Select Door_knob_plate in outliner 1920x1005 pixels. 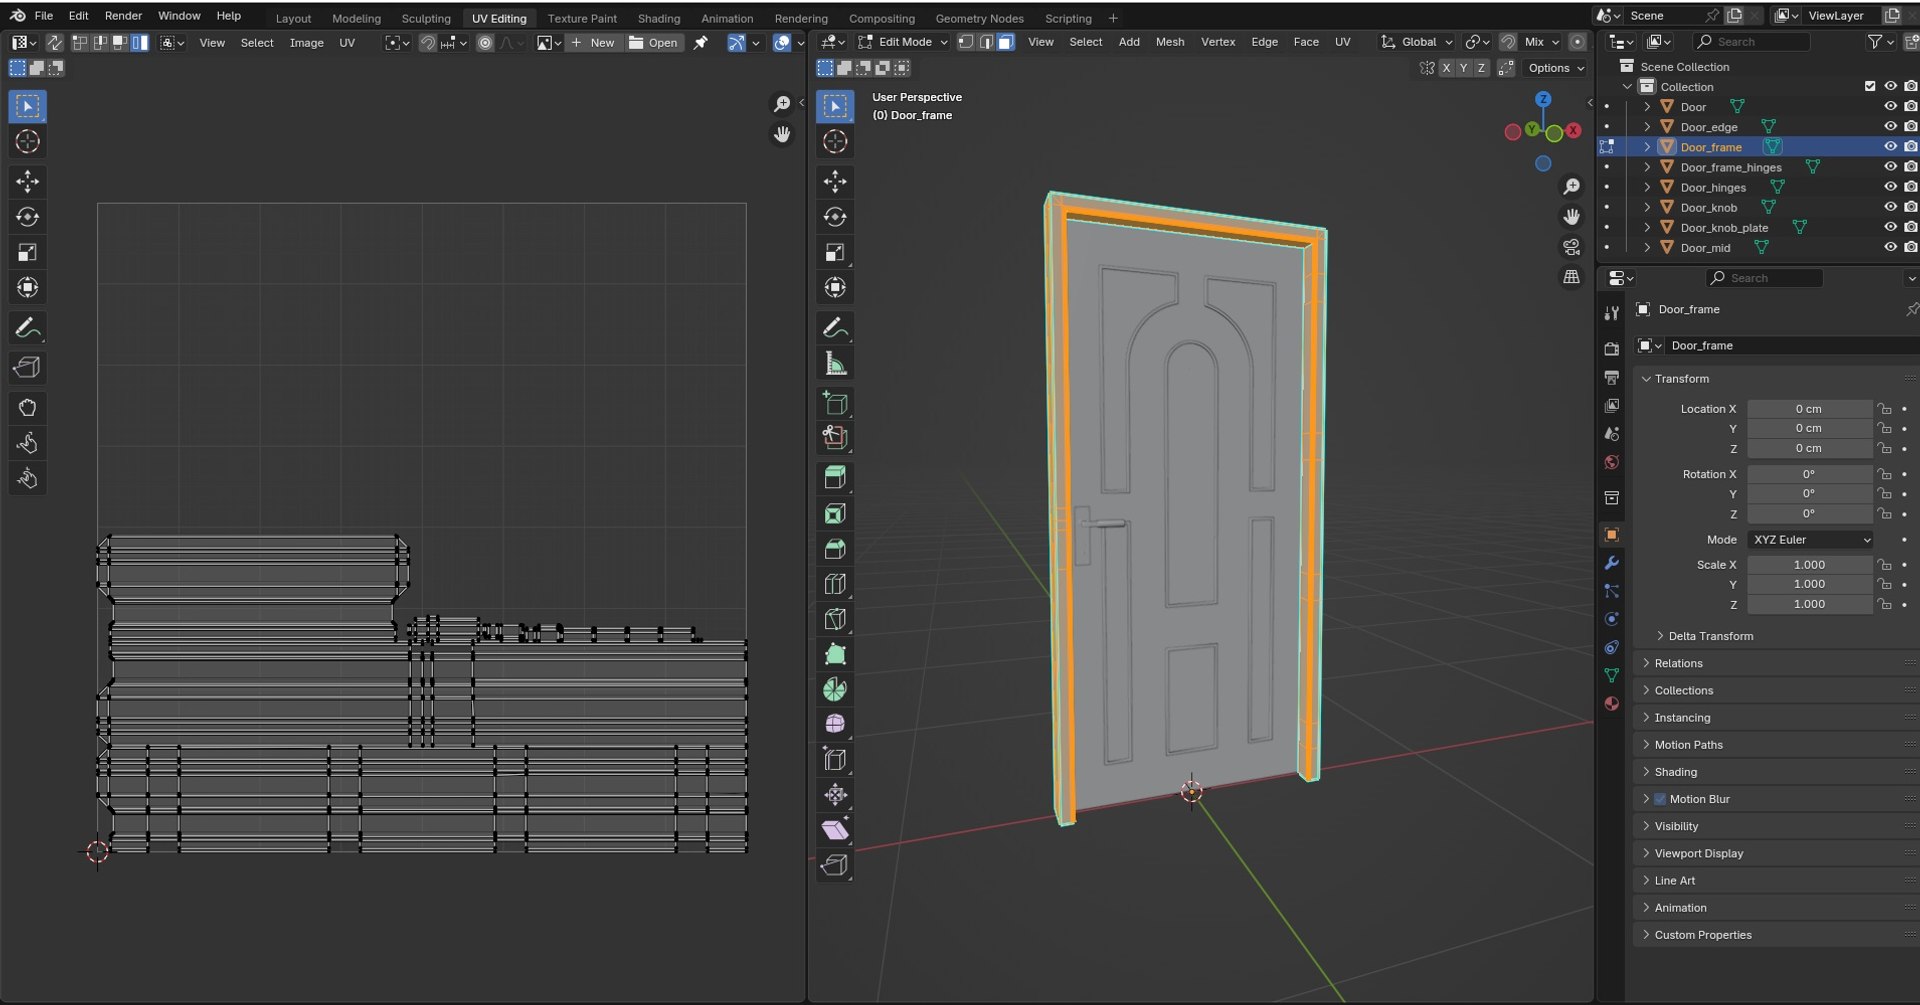click(1724, 227)
